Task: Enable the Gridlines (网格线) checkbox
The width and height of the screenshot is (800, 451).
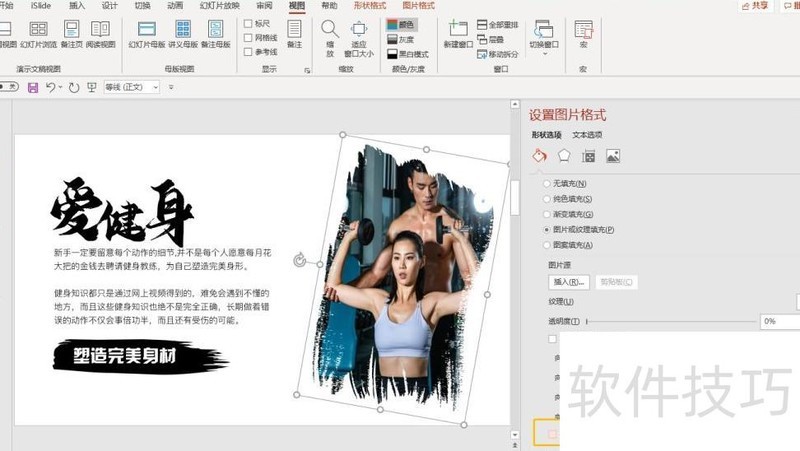Action: (x=248, y=38)
